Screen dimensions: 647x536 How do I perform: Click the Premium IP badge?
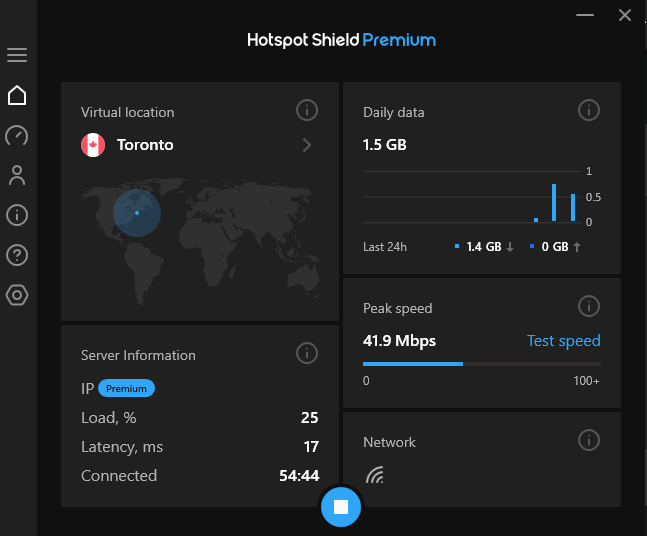(x=127, y=388)
